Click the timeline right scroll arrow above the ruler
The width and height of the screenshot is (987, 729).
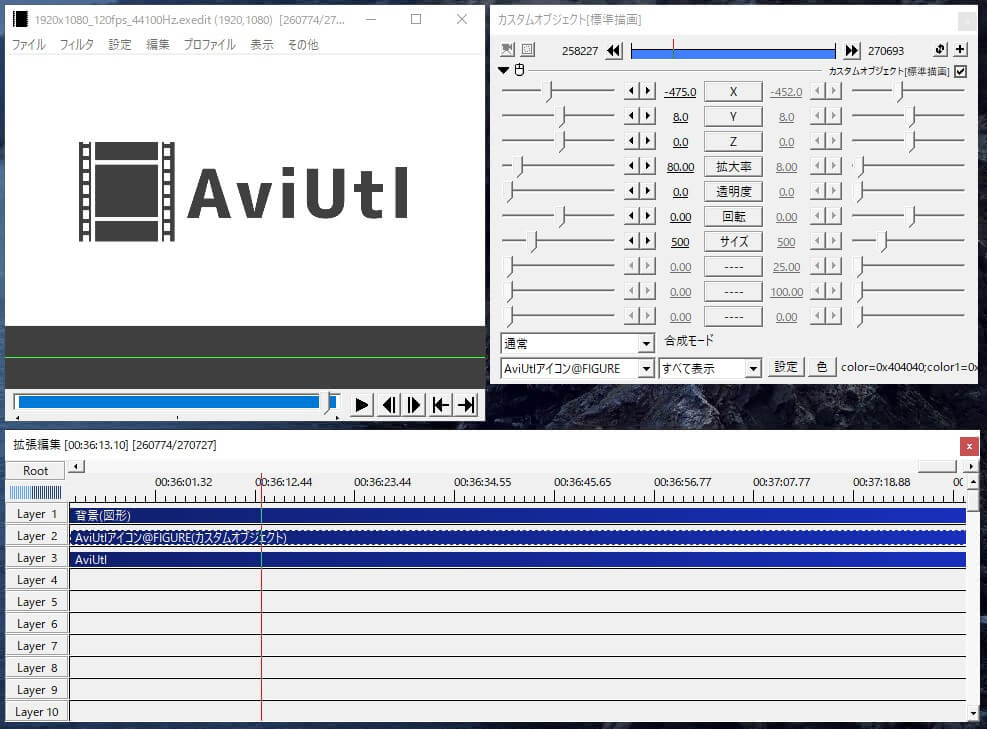971,466
